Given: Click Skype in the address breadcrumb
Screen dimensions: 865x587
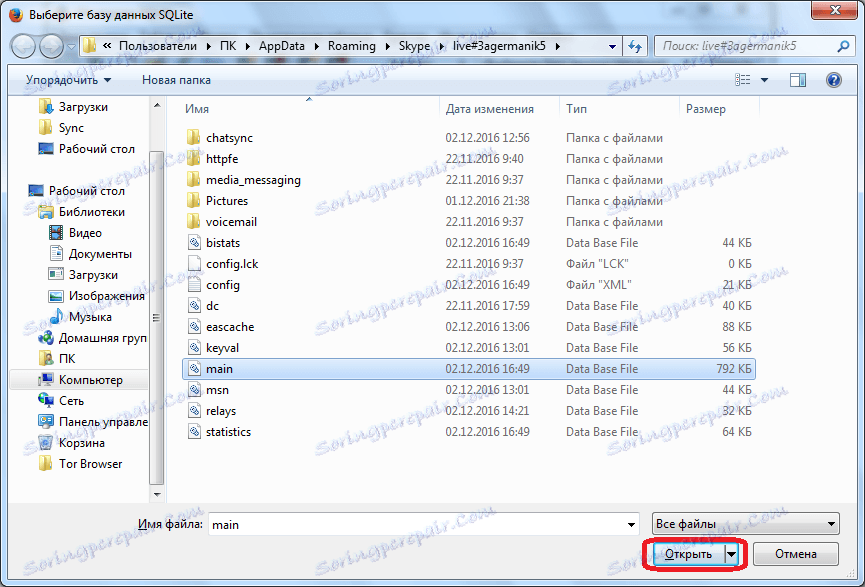Looking at the screenshot, I should (x=414, y=46).
